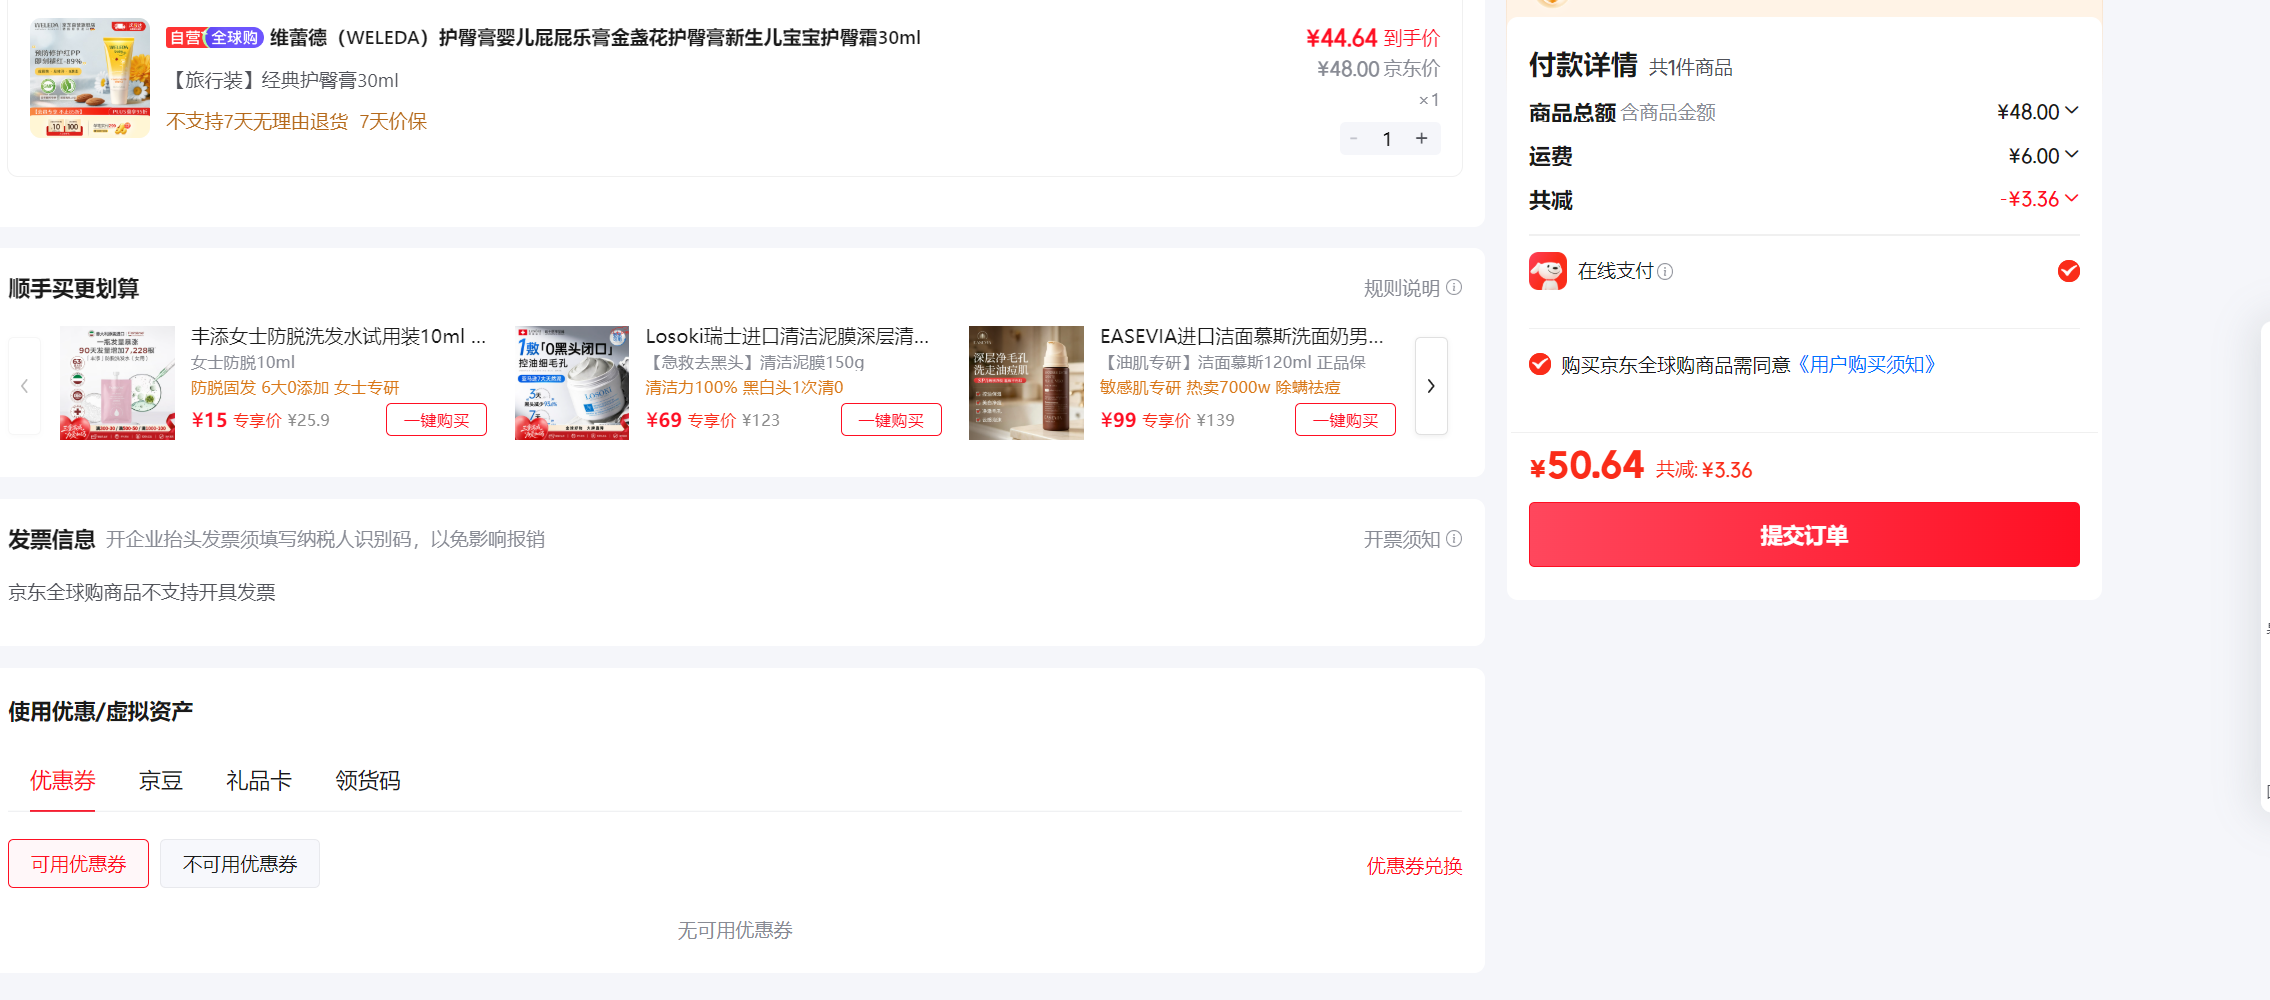
Task: Open the 开票须知 link
Action: (x=1402, y=540)
